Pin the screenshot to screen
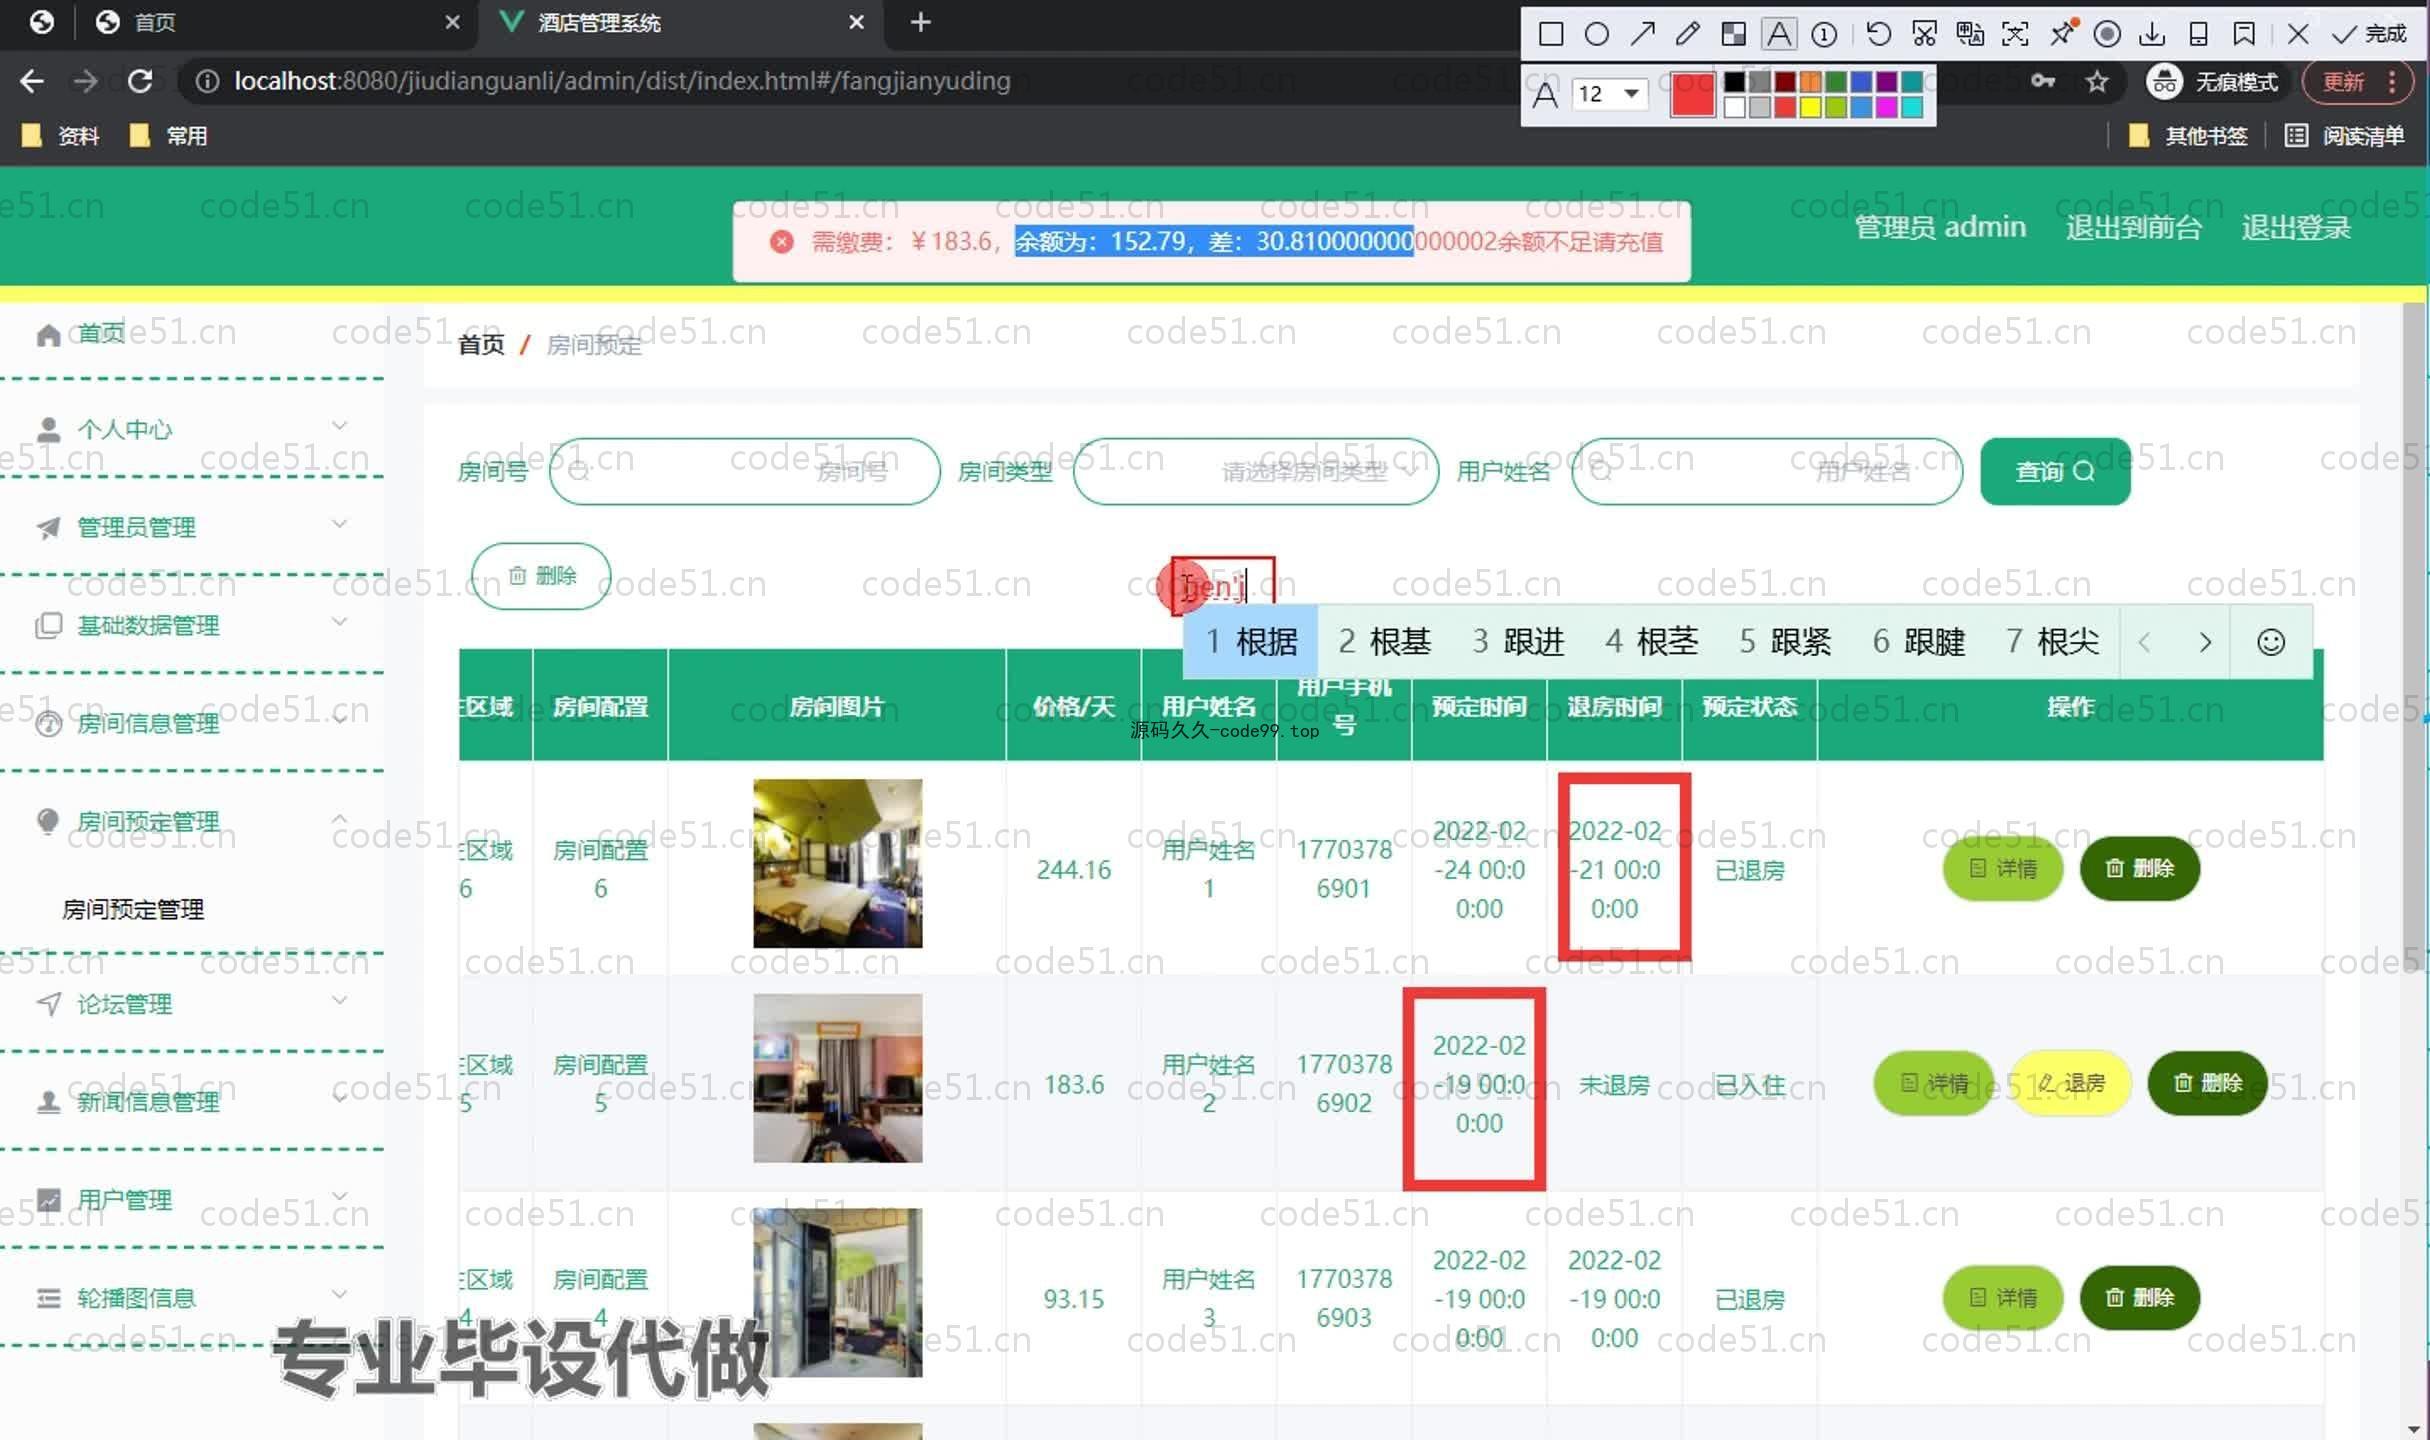This screenshot has height=1440, width=2430. click(2062, 34)
